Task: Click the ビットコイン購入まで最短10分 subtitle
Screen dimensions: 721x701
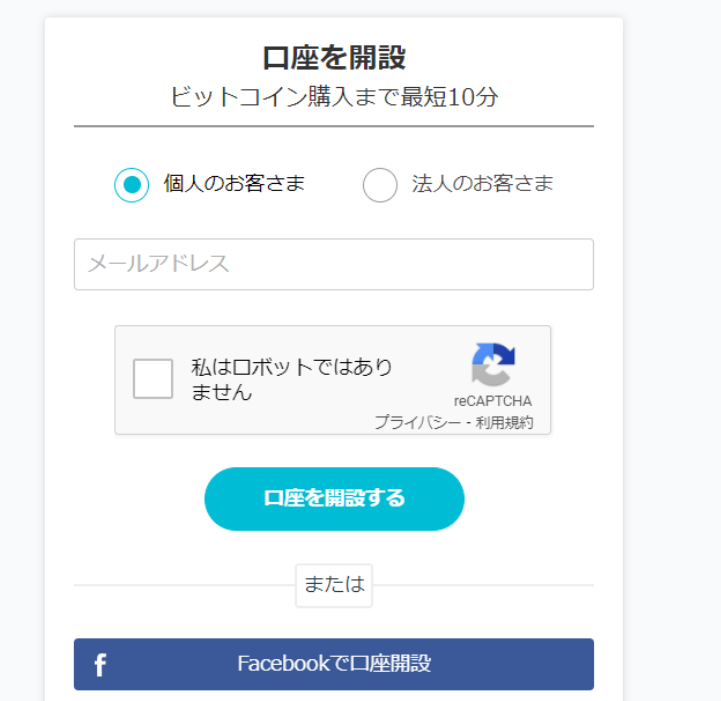Action: click(x=334, y=97)
